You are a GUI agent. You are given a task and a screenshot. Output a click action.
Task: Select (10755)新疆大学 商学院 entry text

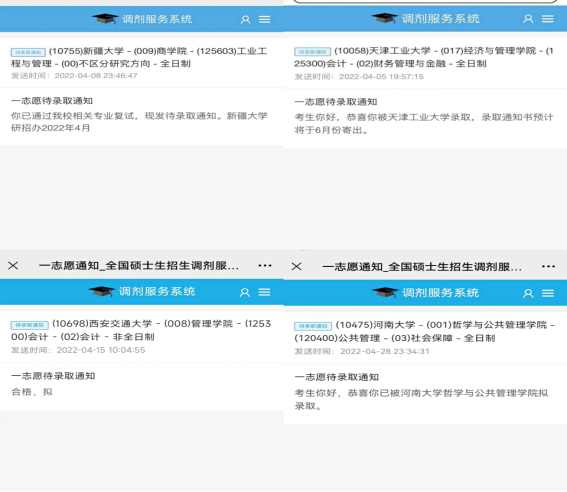(139, 57)
